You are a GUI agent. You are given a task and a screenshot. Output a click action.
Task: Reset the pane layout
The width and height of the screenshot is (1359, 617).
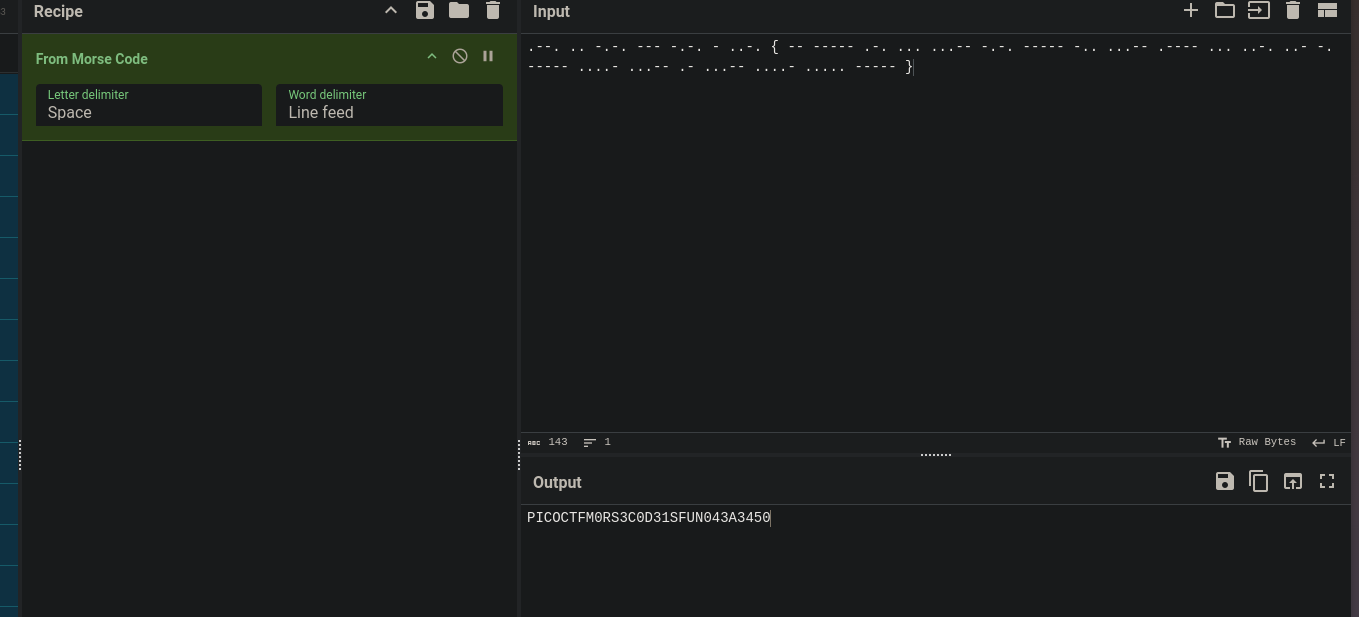pyautogui.click(x=1327, y=11)
